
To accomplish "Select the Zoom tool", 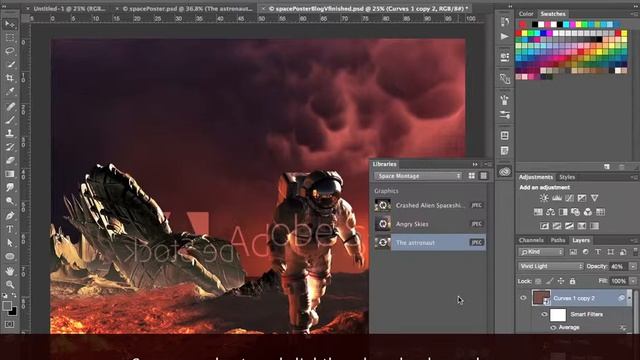I will (x=10, y=284).
